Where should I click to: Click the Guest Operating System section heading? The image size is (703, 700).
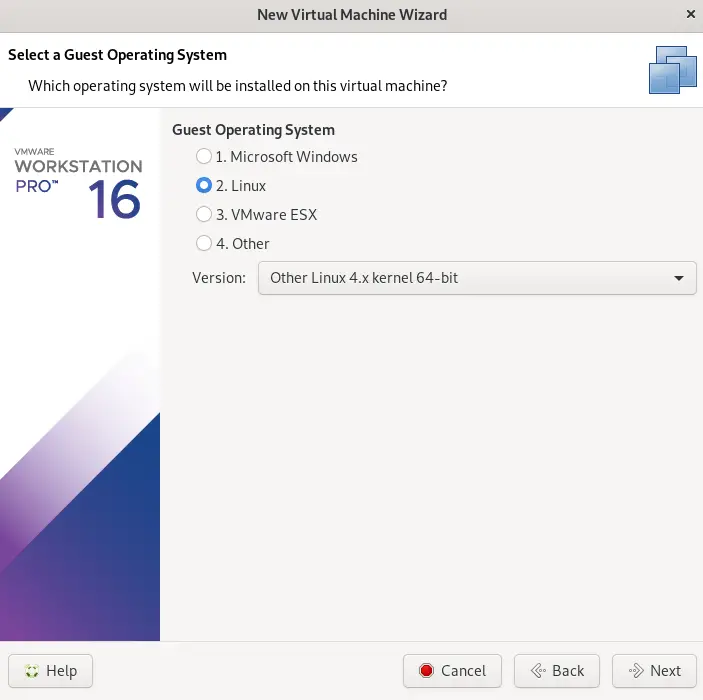click(x=253, y=130)
